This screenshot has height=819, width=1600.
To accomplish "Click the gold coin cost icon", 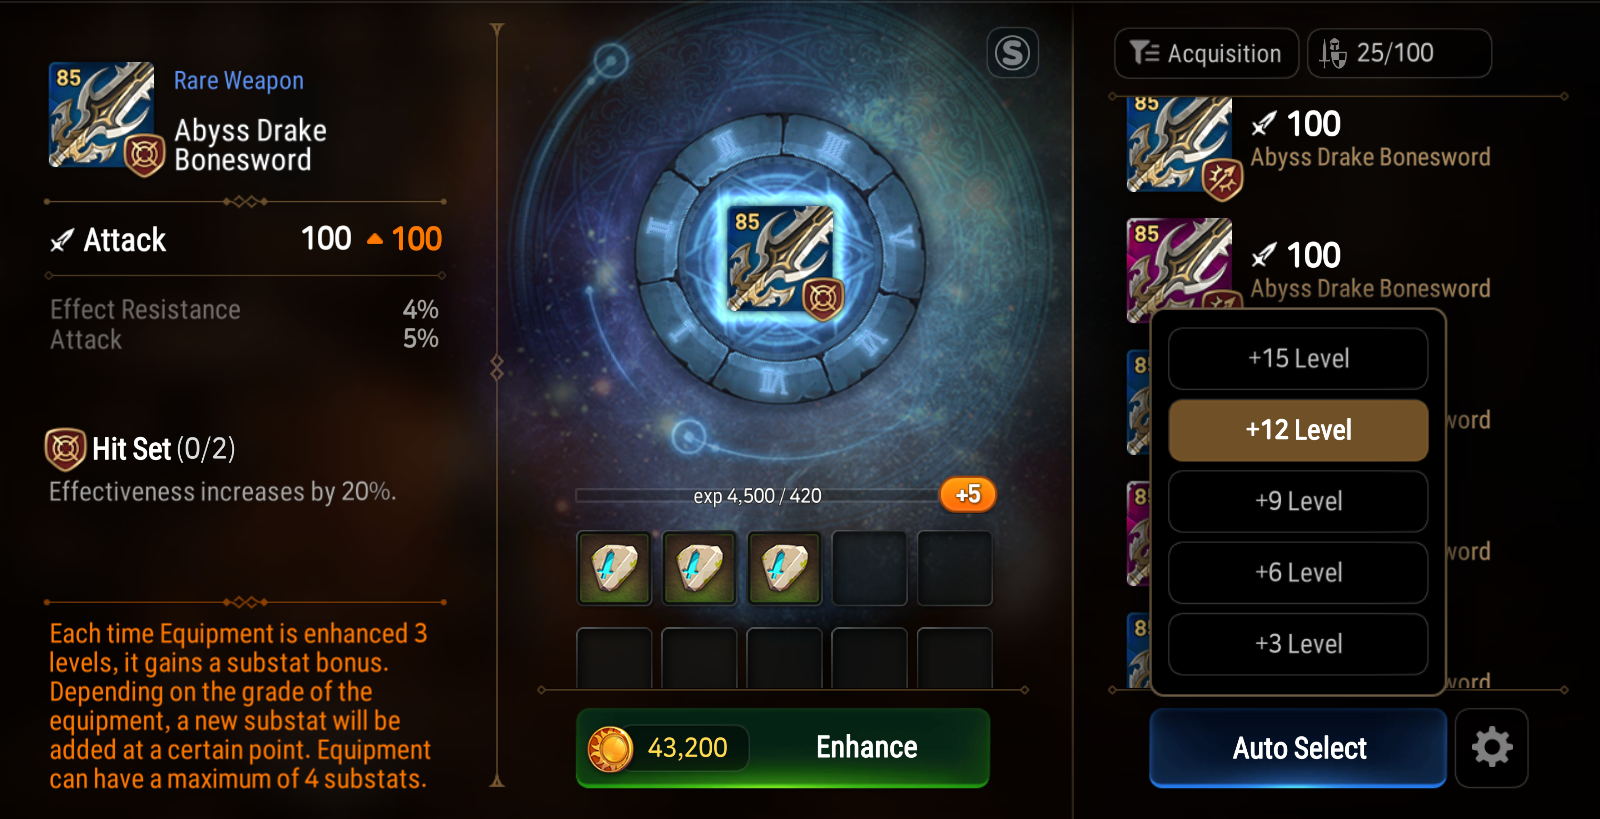I will click(610, 748).
